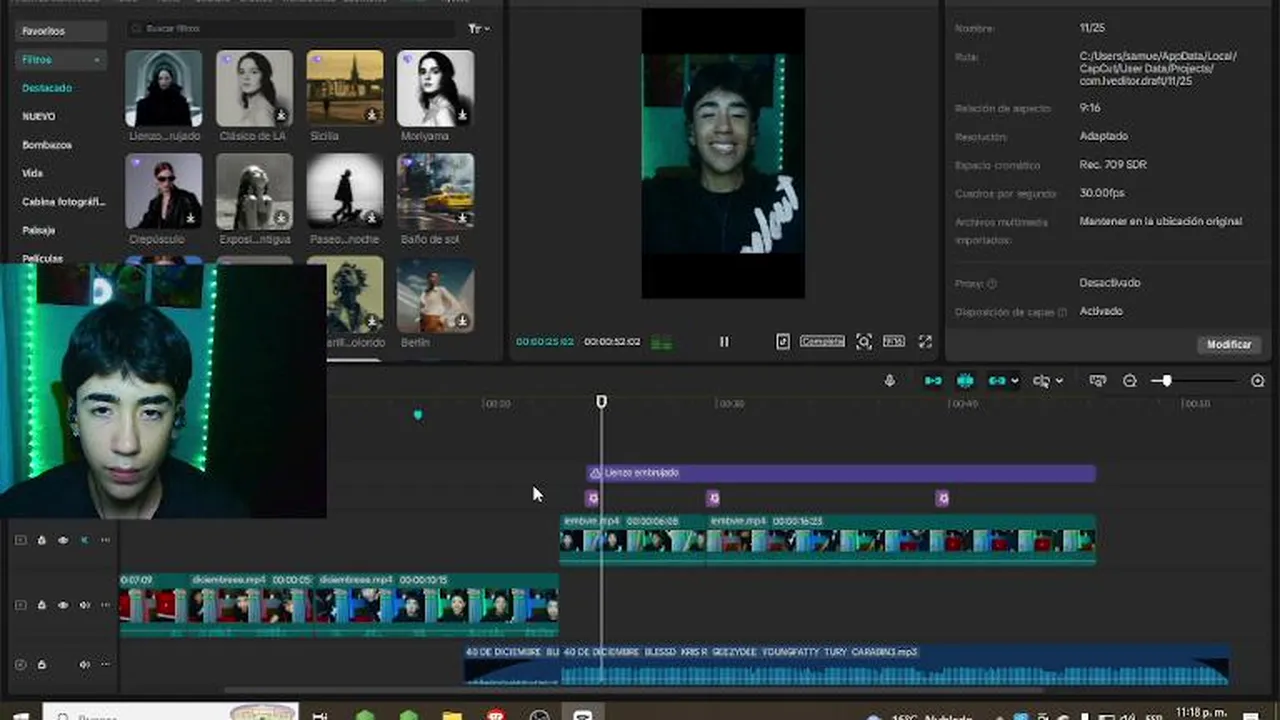Select the embvie.mp4 clip with duration 00:00:16:23

[901, 540]
